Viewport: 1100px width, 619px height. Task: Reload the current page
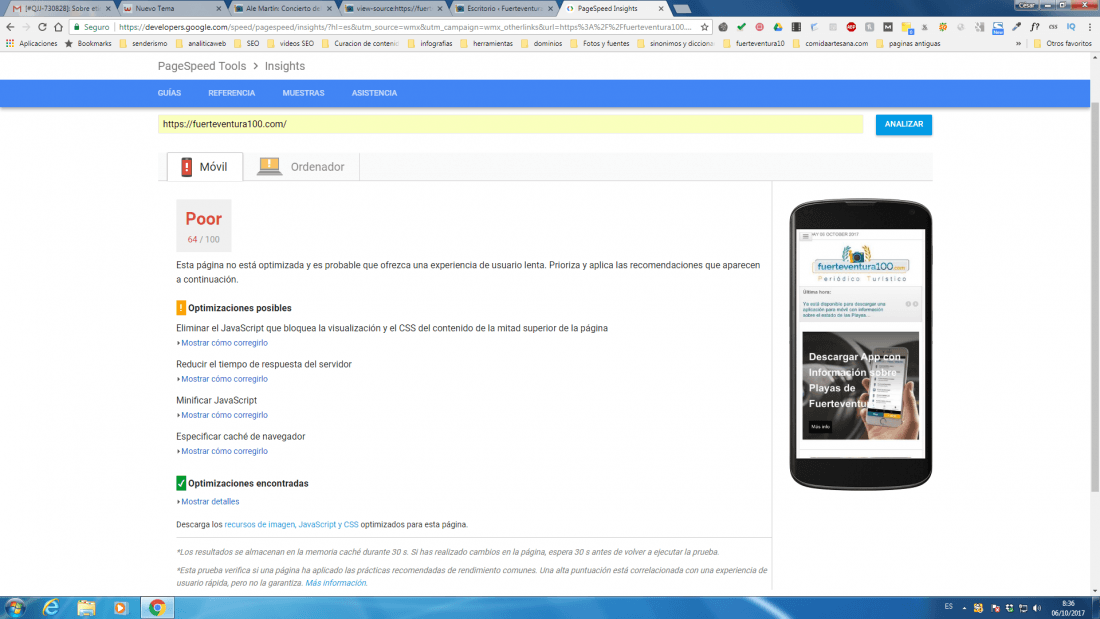42,27
